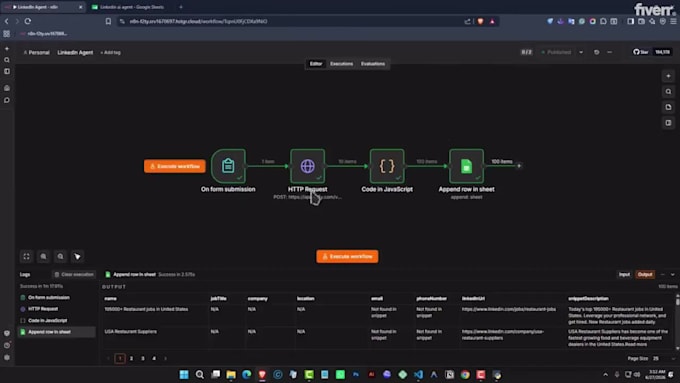Bookmark this page with the bookmark icon
The width and height of the screenshot is (680, 383).
click(x=108, y=21)
